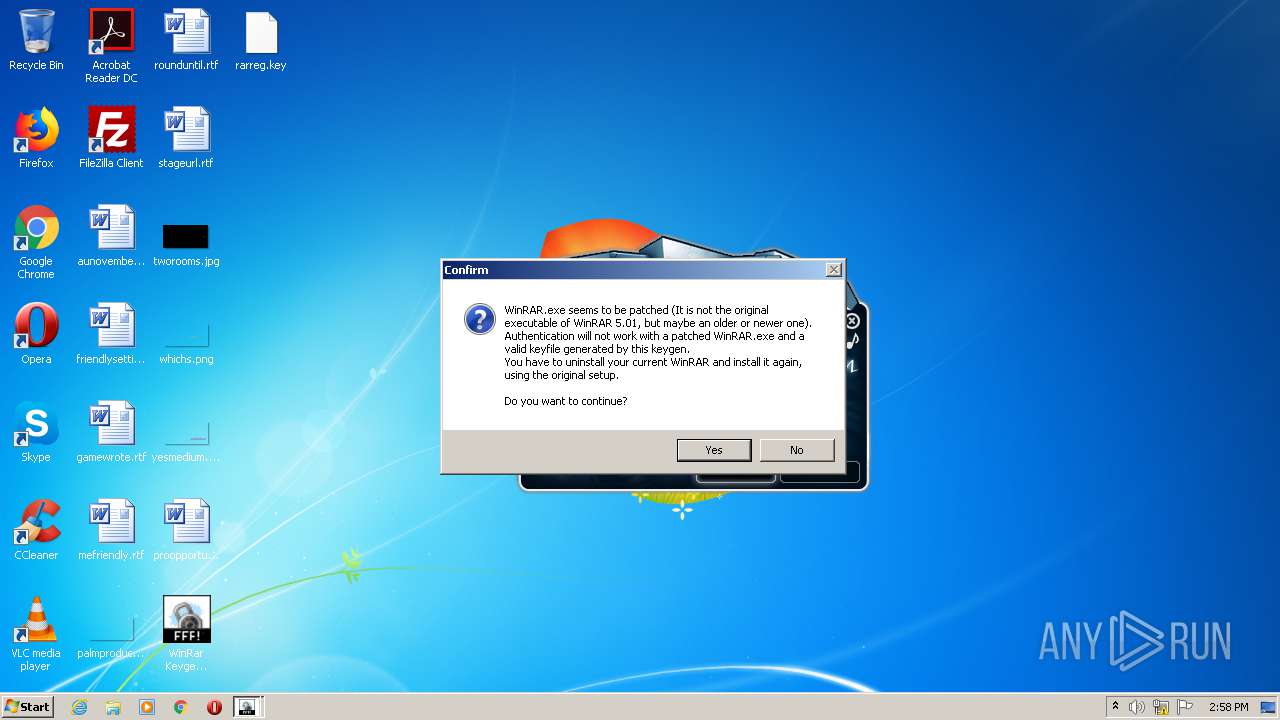
Task: Open Opera from the taskbar
Action: [x=214, y=707]
